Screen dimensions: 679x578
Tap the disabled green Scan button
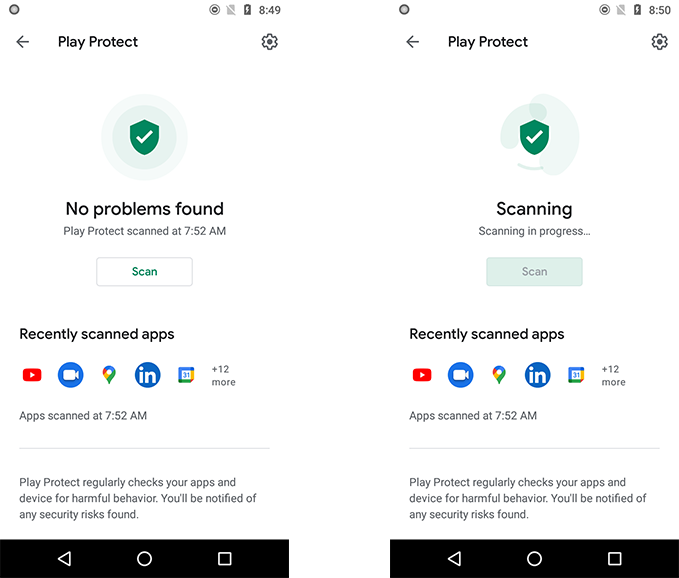(534, 271)
